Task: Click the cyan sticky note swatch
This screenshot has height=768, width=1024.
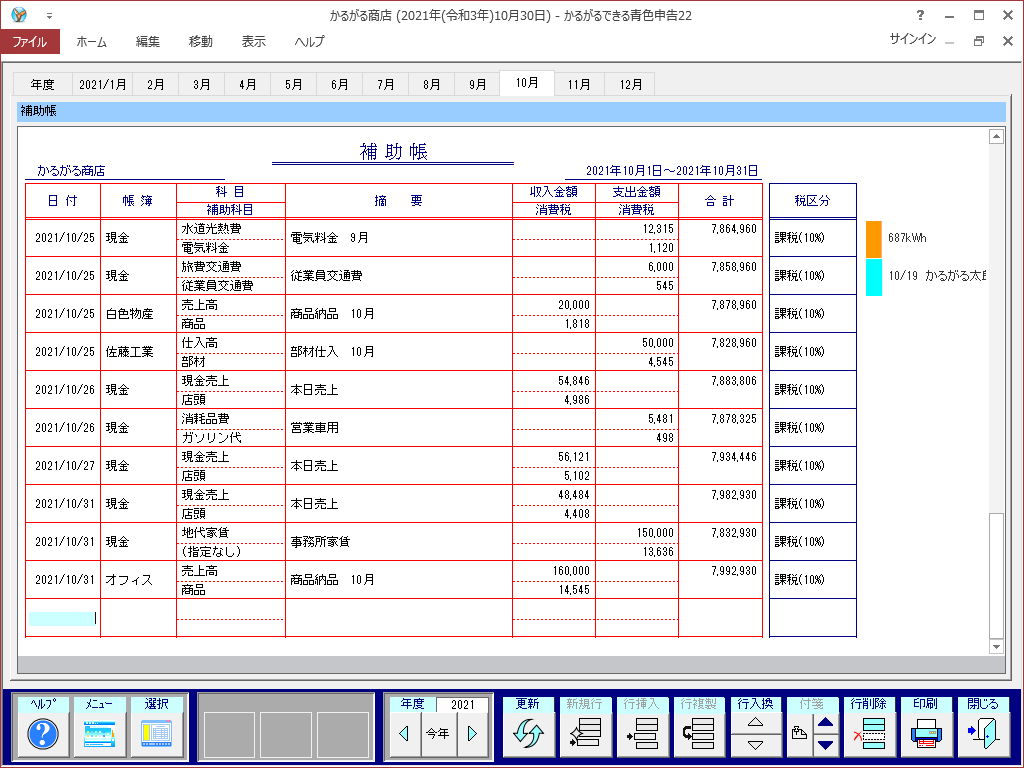Action: (874, 277)
